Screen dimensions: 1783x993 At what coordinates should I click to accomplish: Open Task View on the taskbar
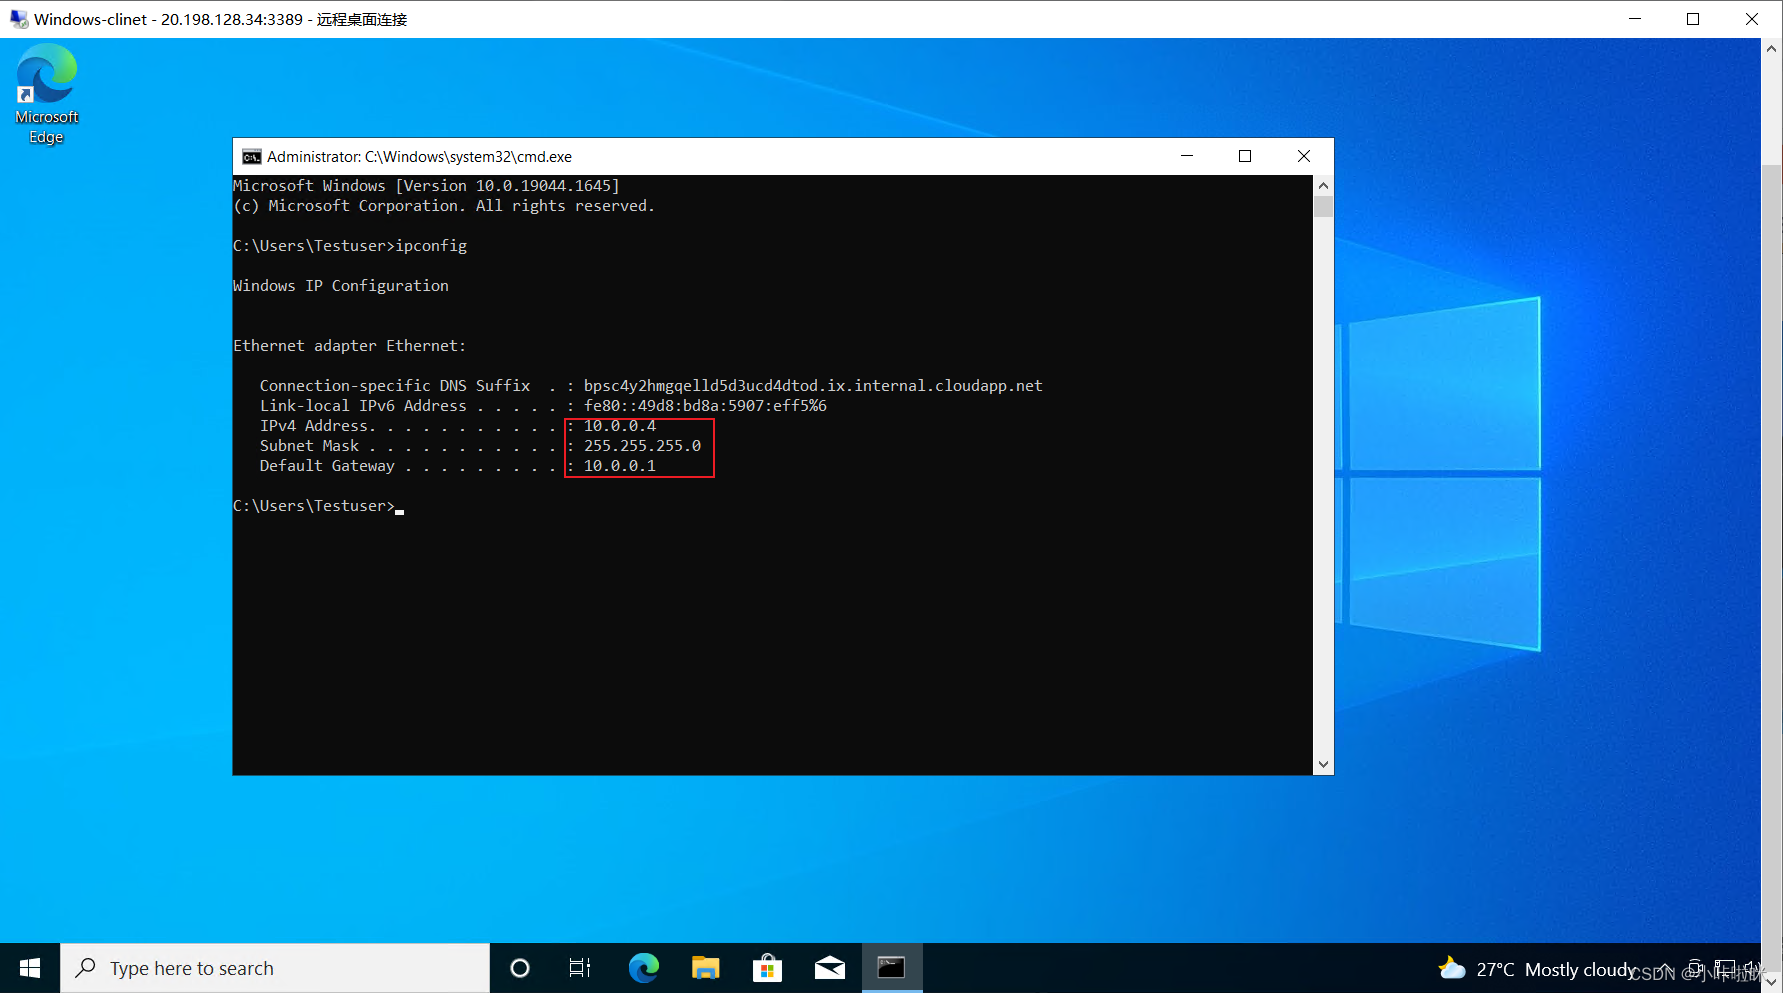(580, 968)
